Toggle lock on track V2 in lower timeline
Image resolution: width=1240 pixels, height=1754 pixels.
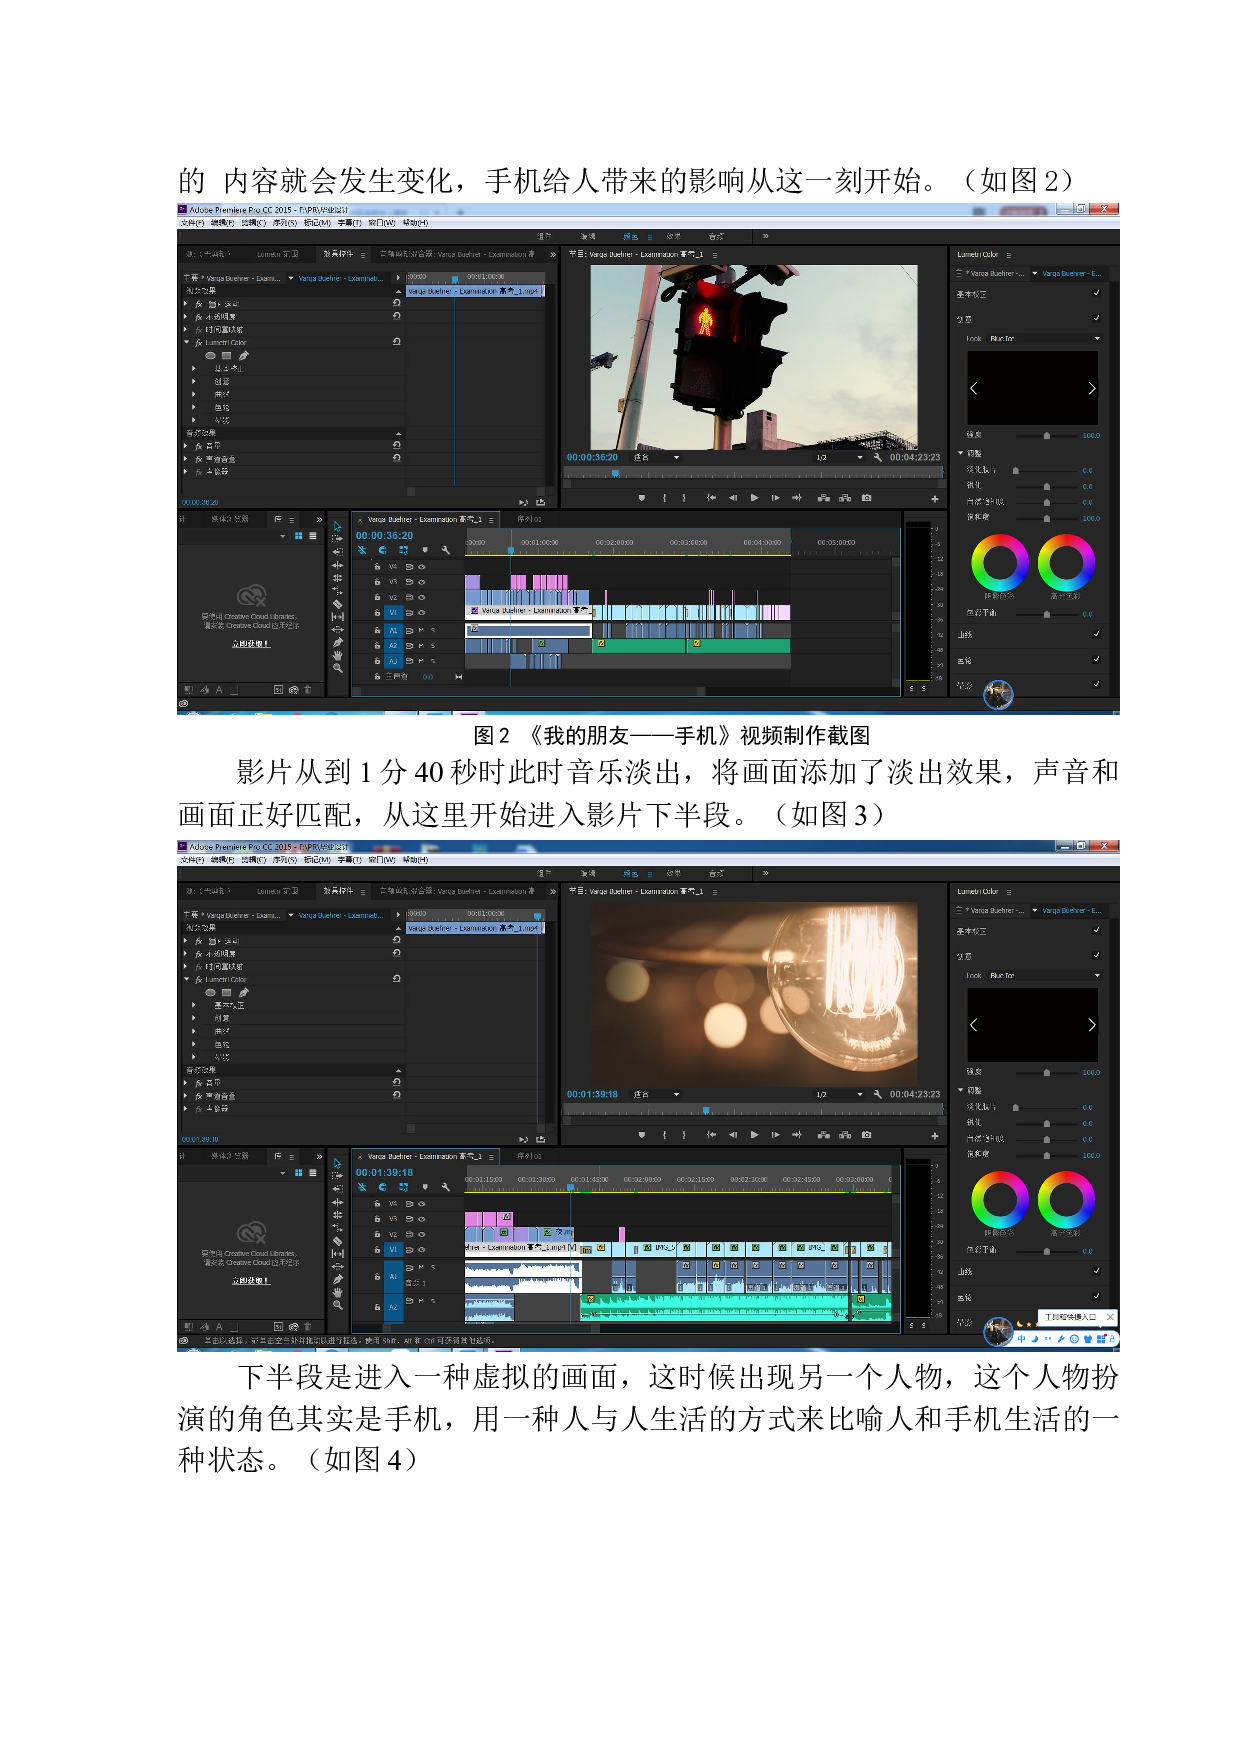tap(377, 1235)
